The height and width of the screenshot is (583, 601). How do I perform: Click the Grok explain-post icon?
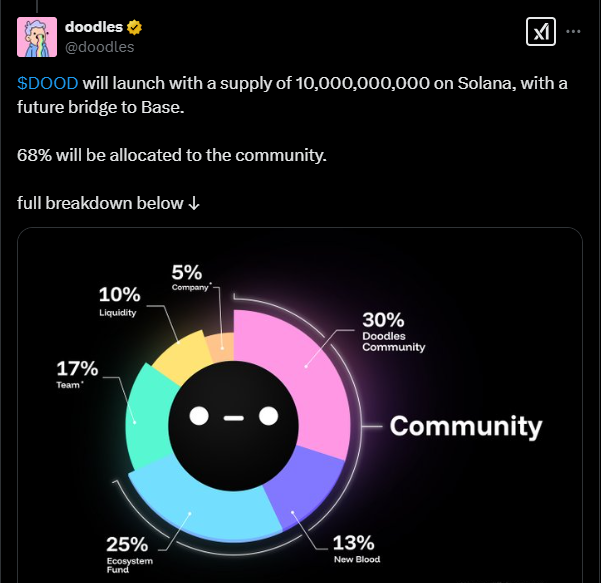click(540, 31)
